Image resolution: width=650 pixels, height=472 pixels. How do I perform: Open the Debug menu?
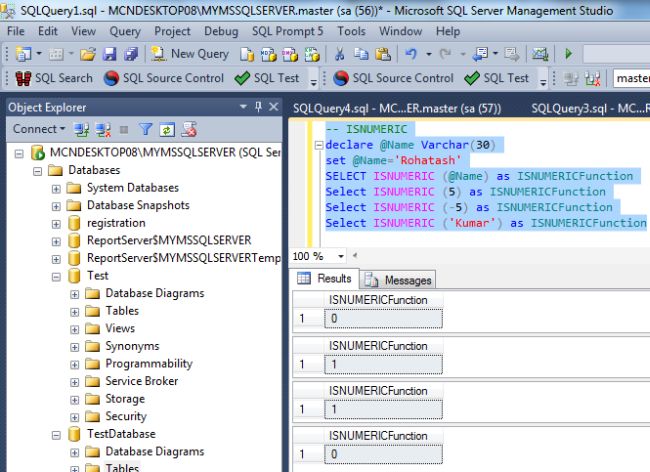pyautogui.click(x=221, y=31)
